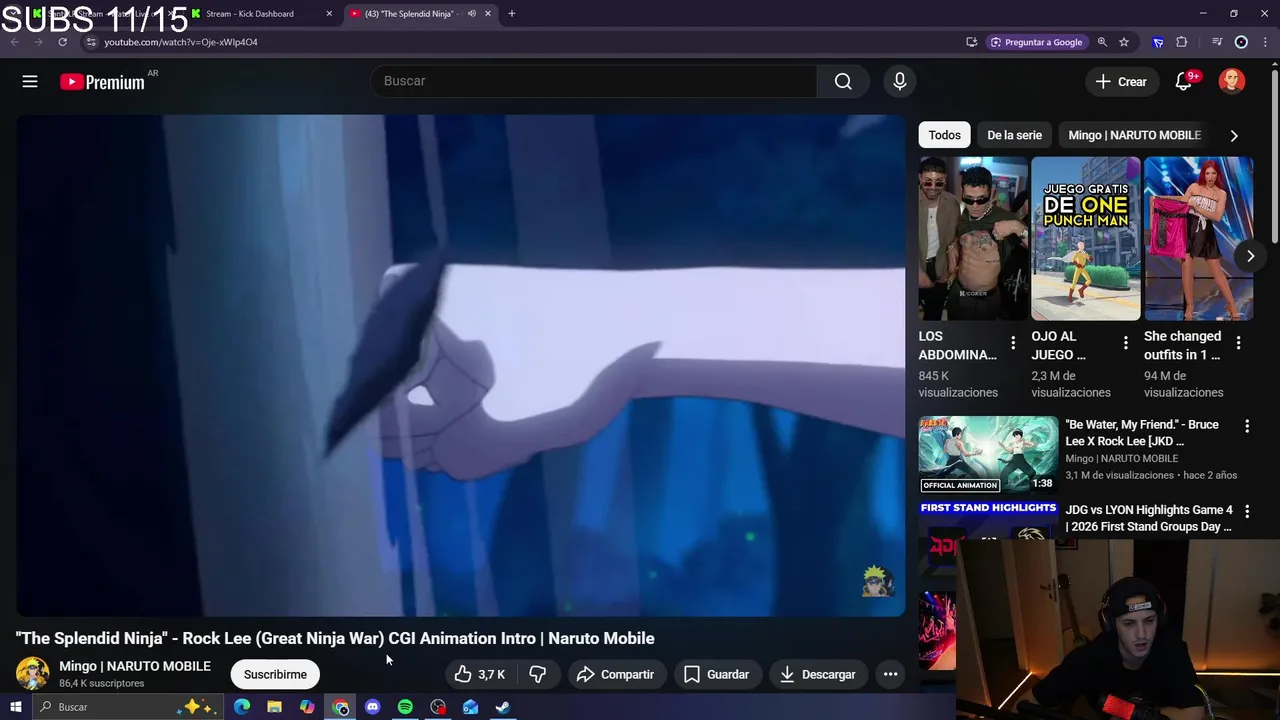Viewport: 1280px width, 720px height.
Task: Focus the YouTube Buscar search field
Action: coord(594,81)
